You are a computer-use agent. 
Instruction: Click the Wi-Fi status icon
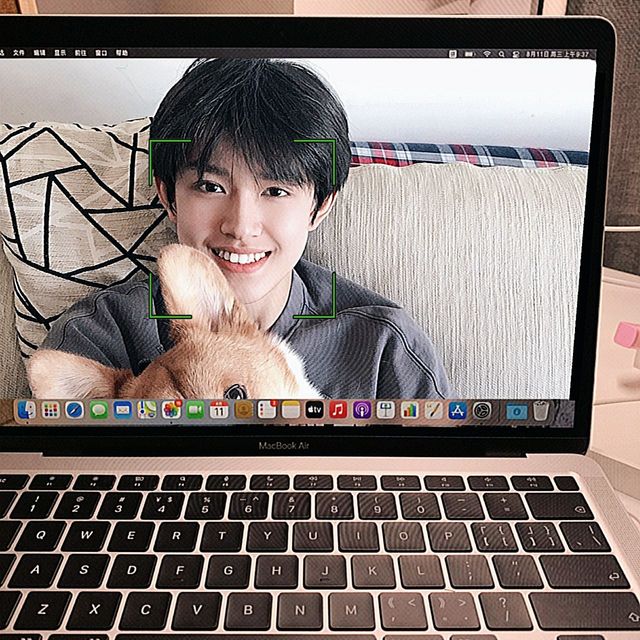pos(487,54)
